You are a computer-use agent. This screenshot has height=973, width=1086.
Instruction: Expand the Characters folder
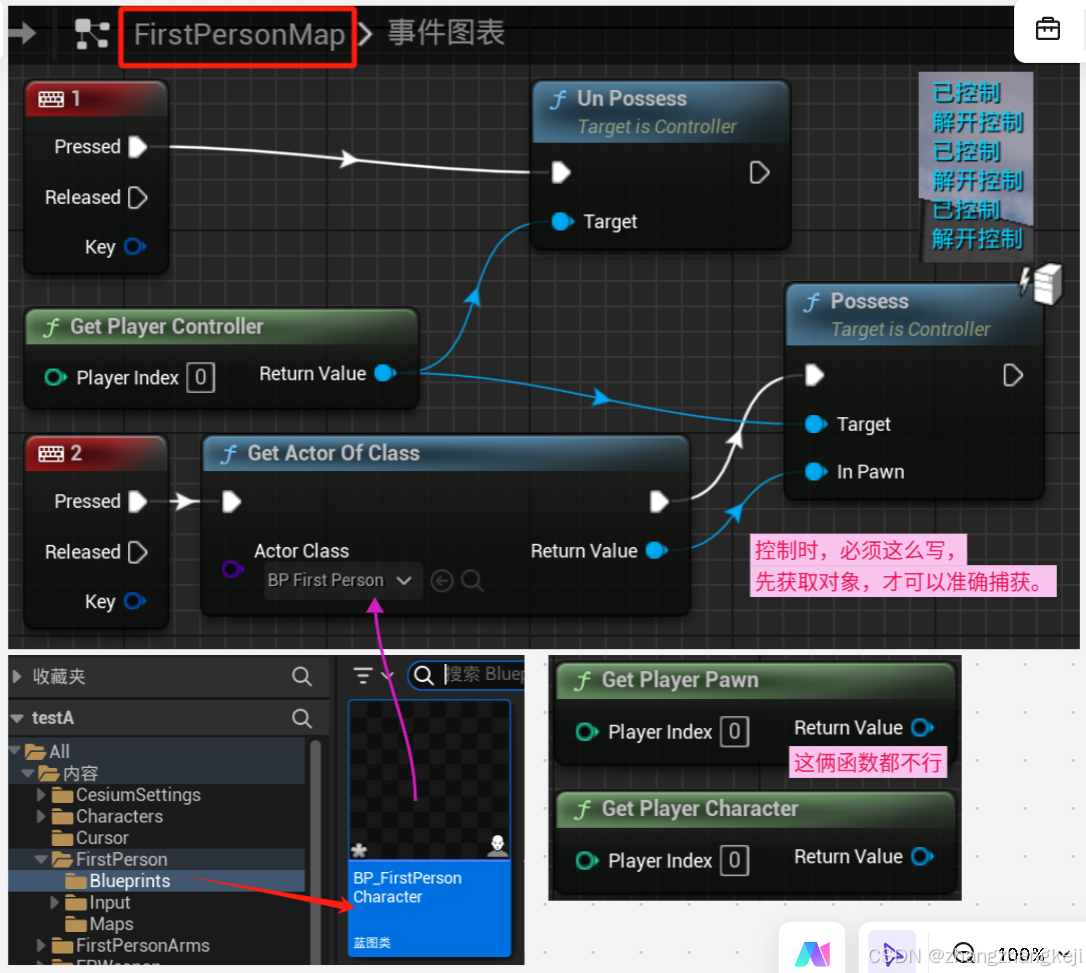(x=42, y=816)
